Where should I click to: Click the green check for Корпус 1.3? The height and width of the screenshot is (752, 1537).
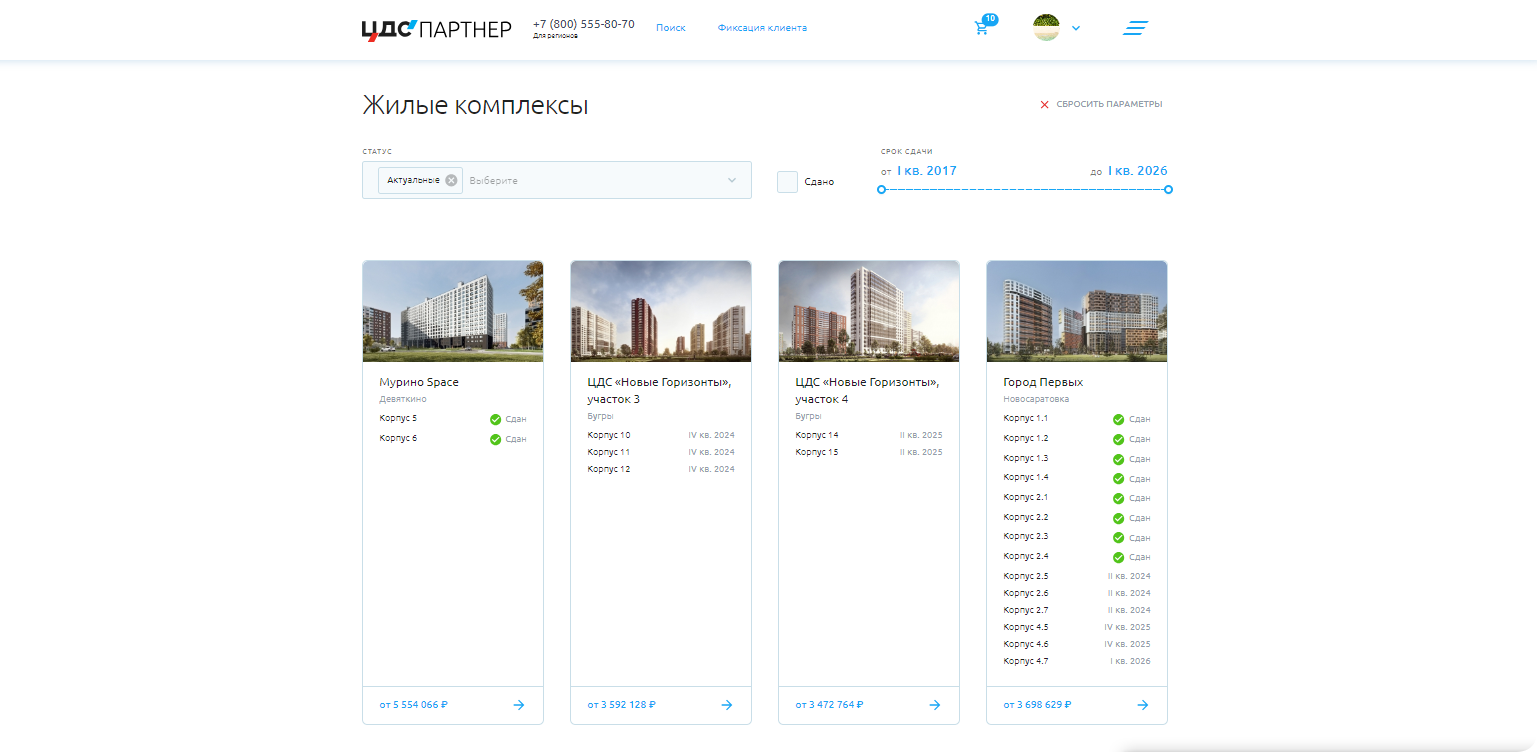pos(1119,459)
